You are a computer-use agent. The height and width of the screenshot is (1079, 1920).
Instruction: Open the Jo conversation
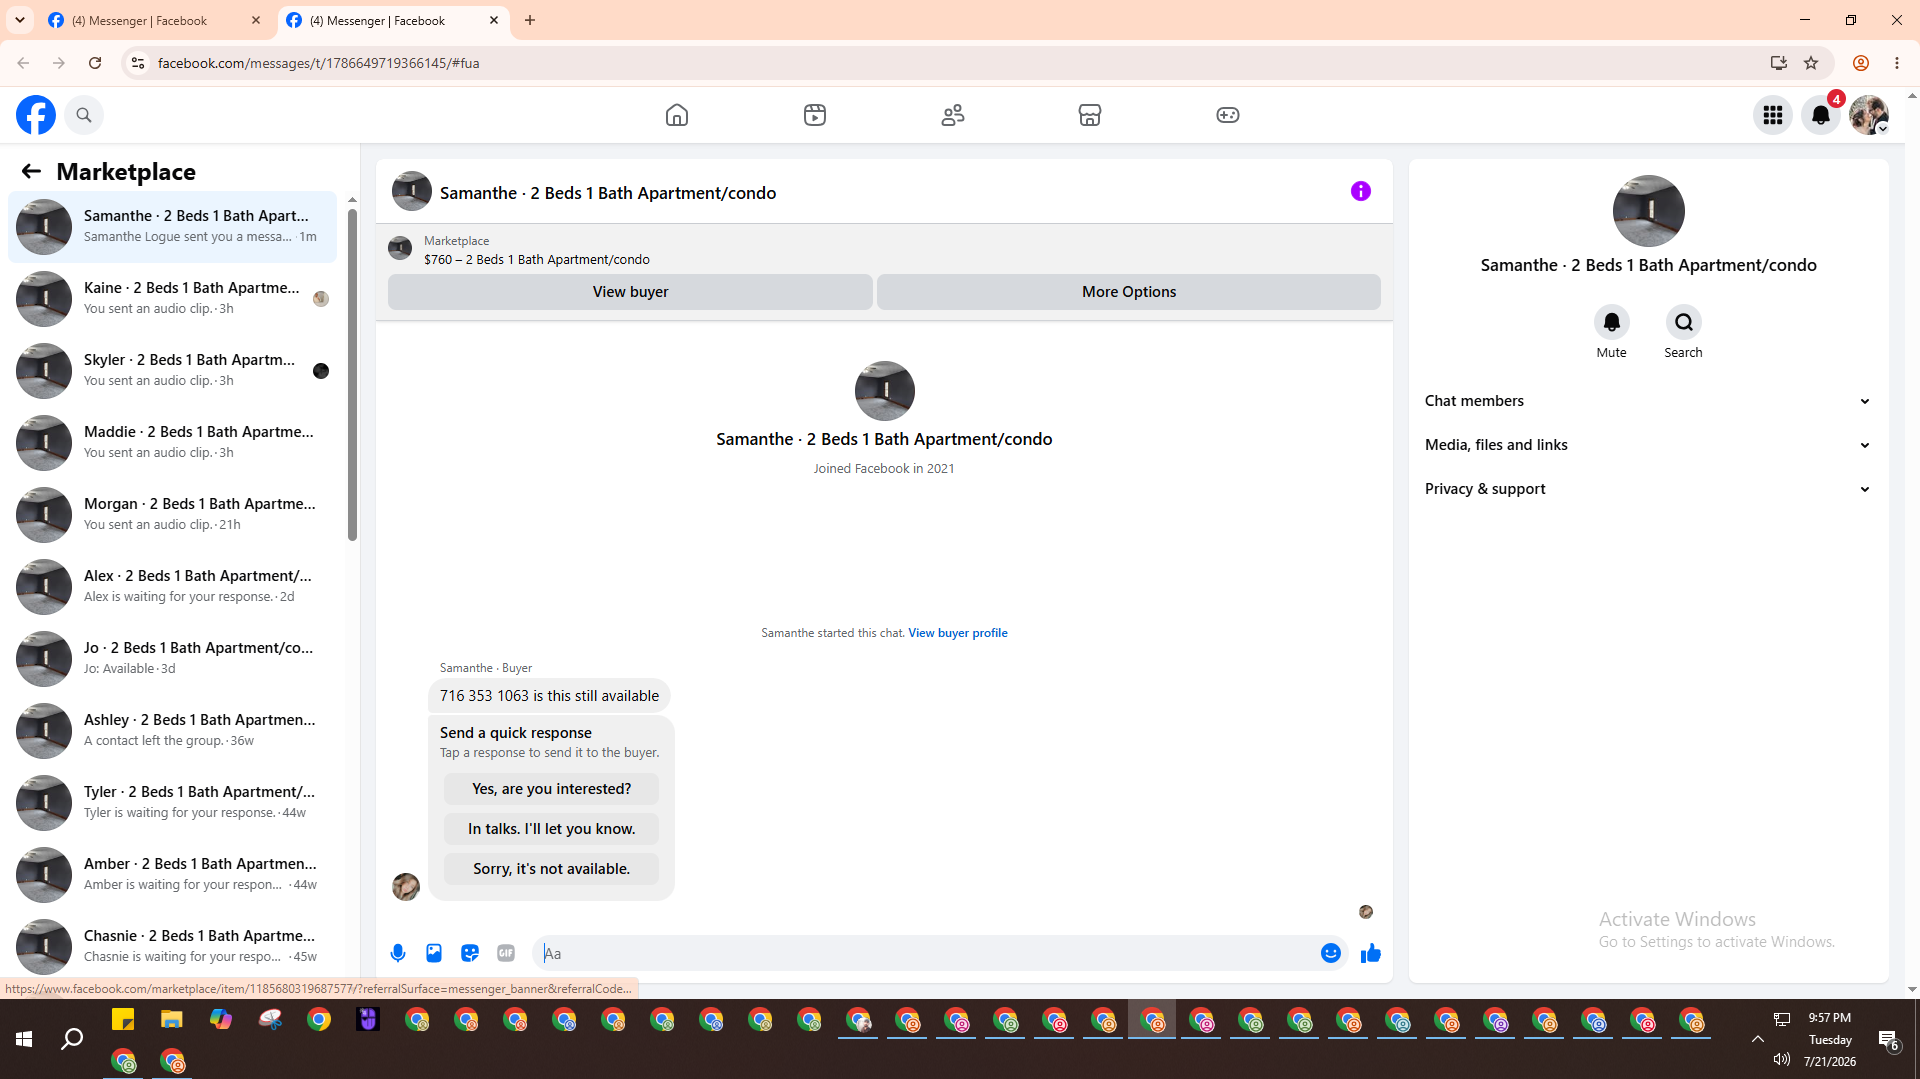[172, 658]
